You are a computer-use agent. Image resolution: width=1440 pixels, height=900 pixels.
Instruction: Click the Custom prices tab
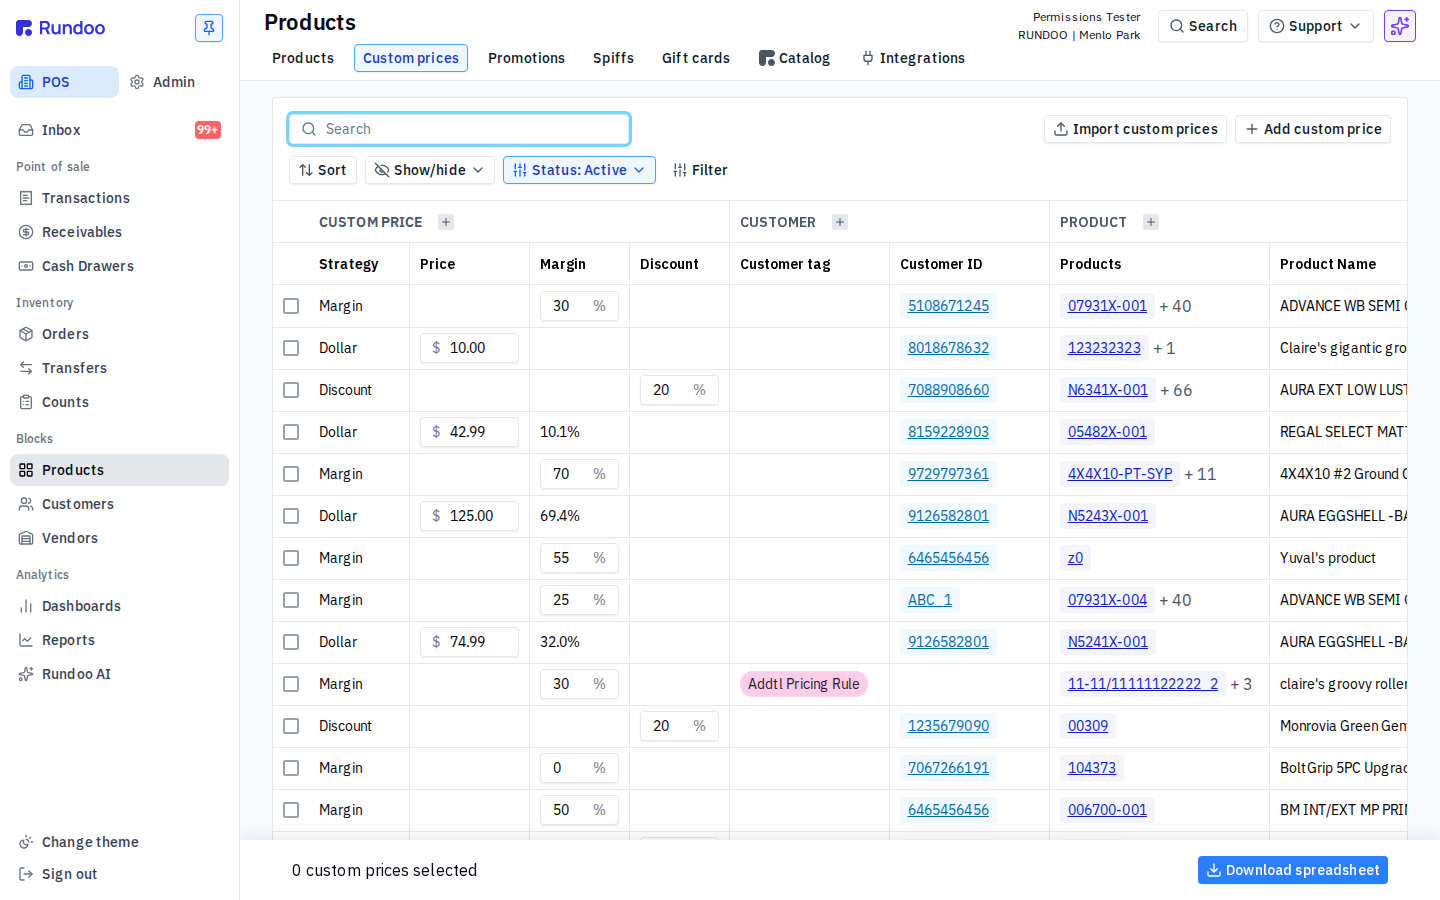pos(411,58)
